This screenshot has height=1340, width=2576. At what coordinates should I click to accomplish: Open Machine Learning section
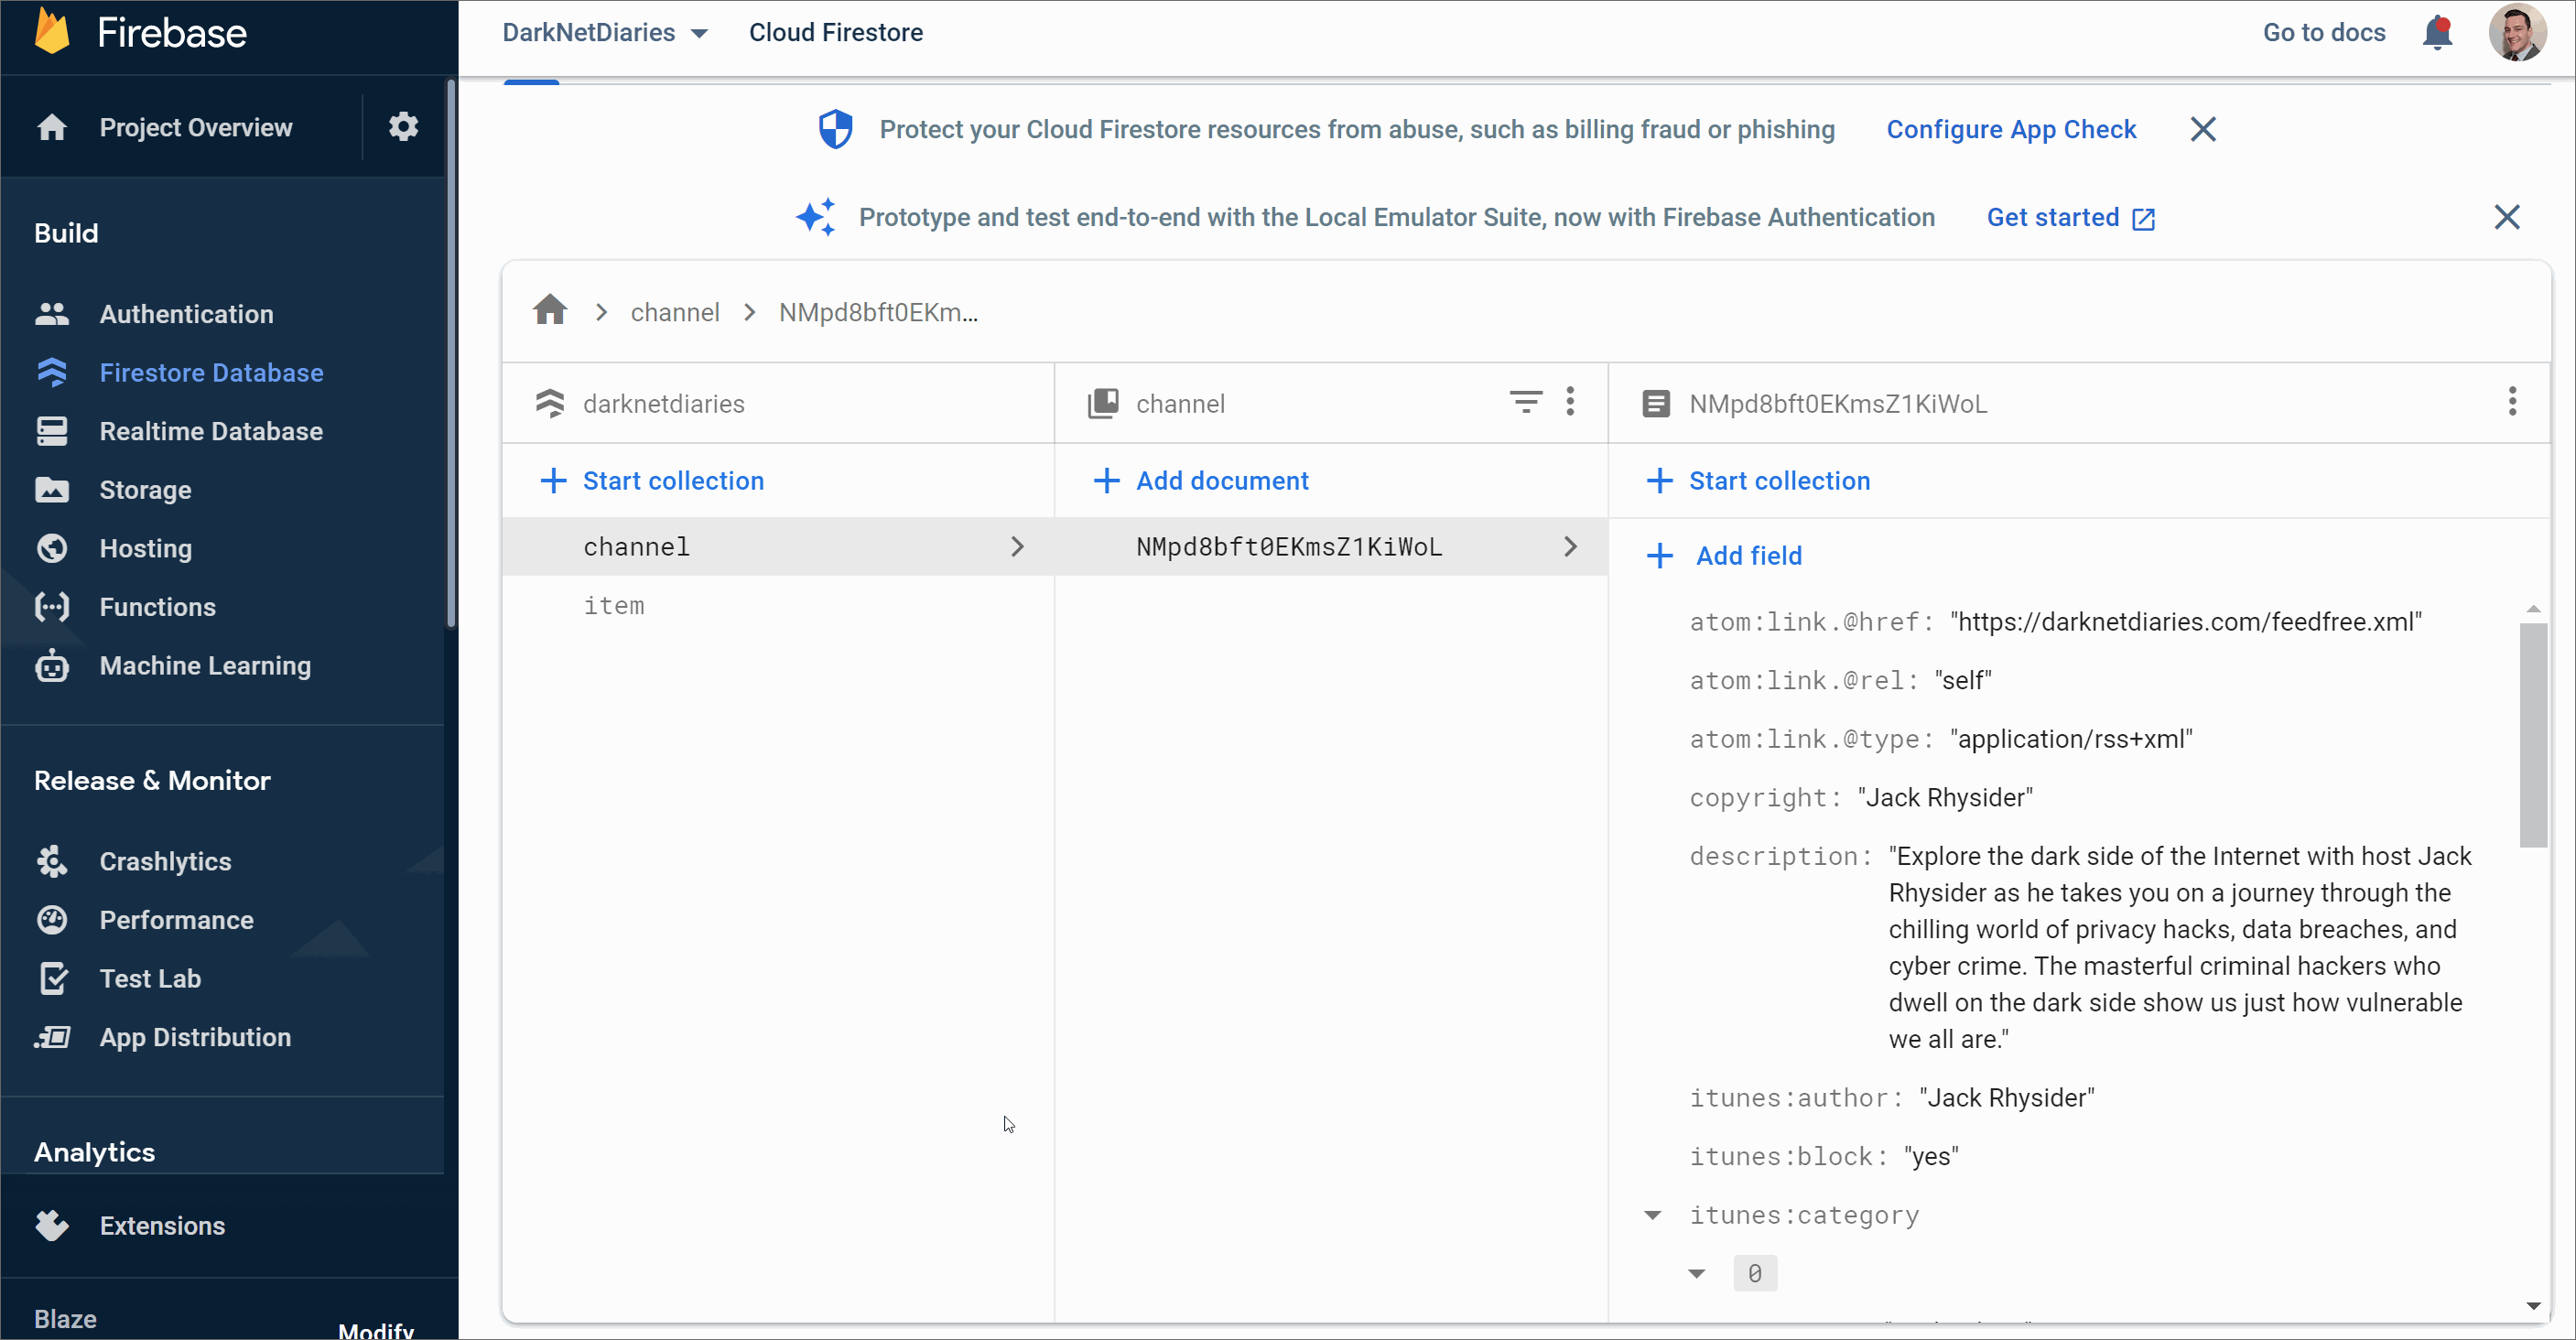205,665
